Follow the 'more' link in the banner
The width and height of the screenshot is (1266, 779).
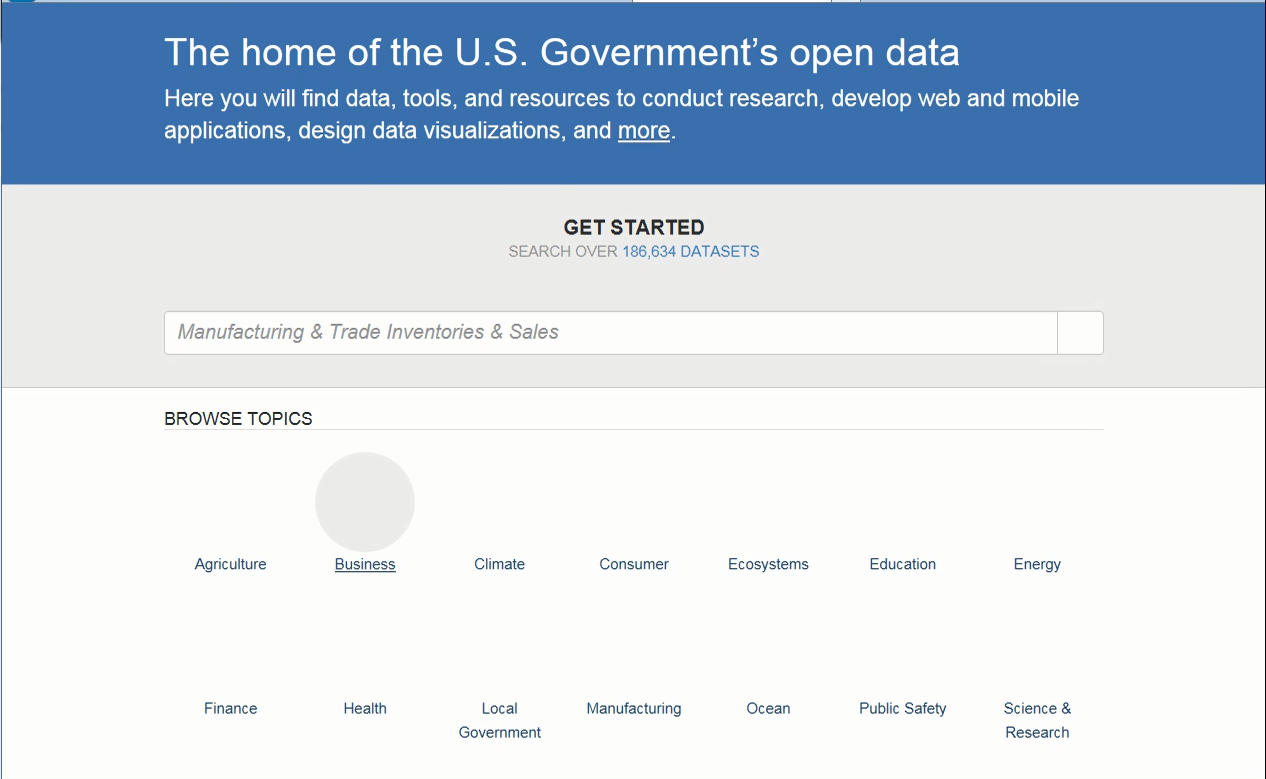(x=643, y=130)
